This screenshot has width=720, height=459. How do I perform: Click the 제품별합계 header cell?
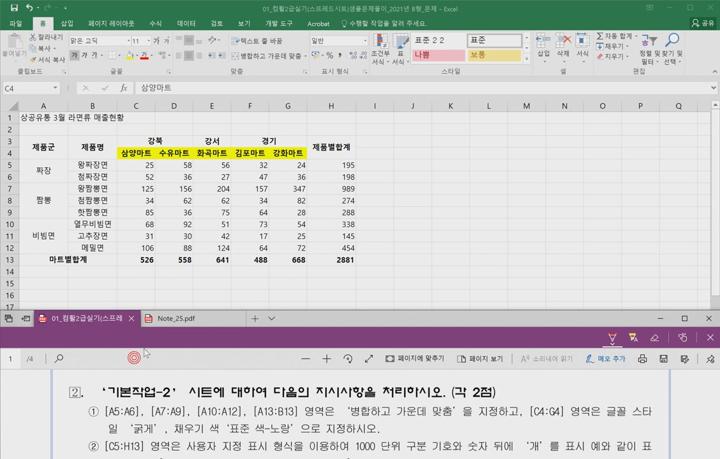point(331,147)
